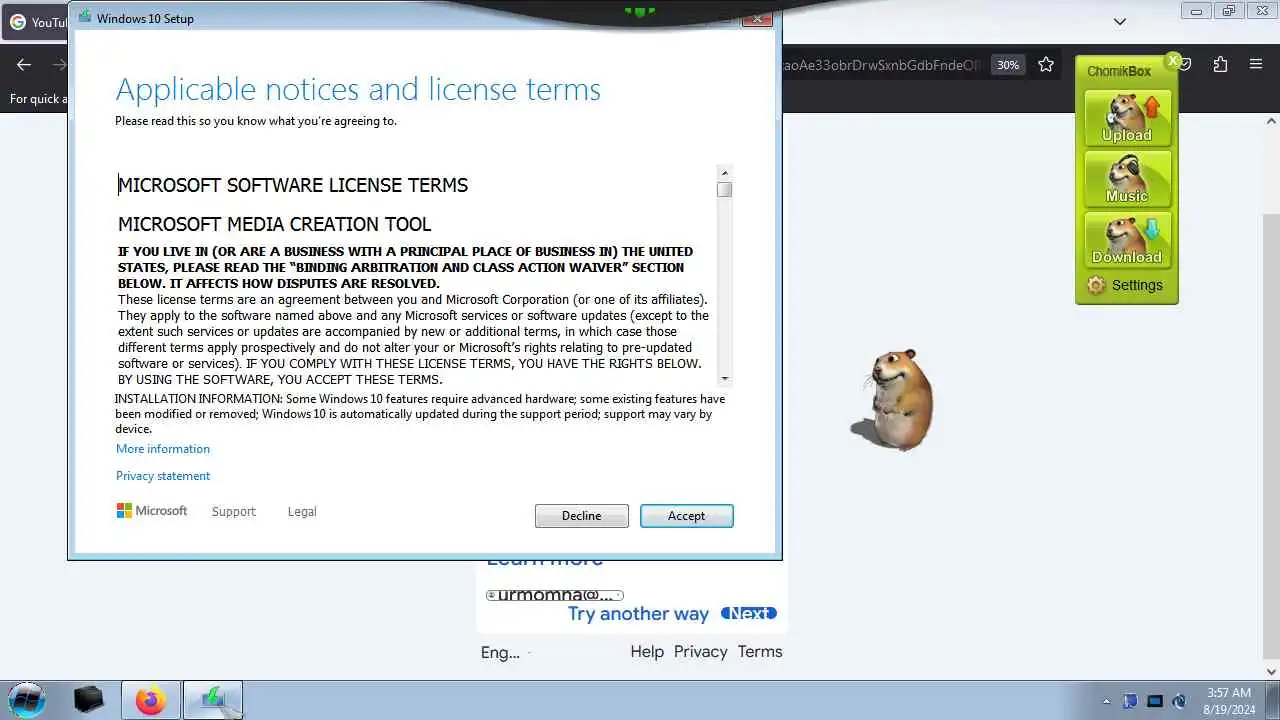
Task: Open the taskbar clock showing 3:57 AM
Action: pyautogui.click(x=1229, y=701)
